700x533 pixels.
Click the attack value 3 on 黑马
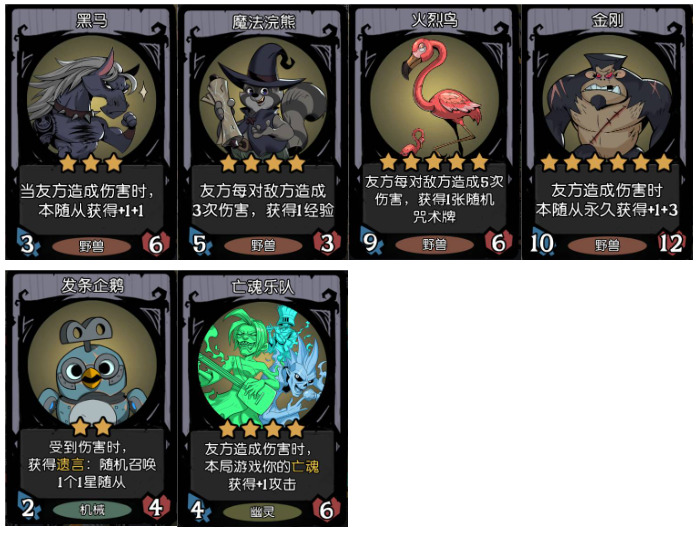(27, 244)
